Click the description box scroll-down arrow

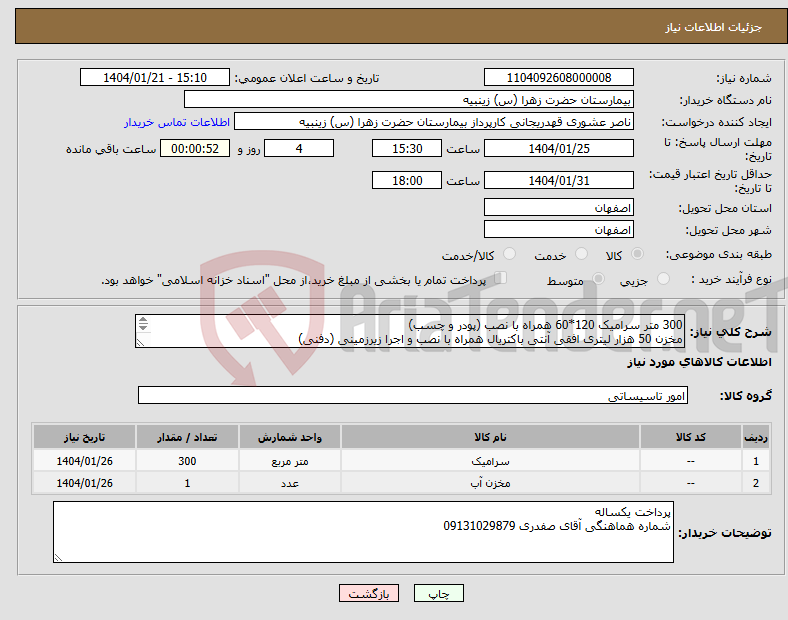[143, 328]
